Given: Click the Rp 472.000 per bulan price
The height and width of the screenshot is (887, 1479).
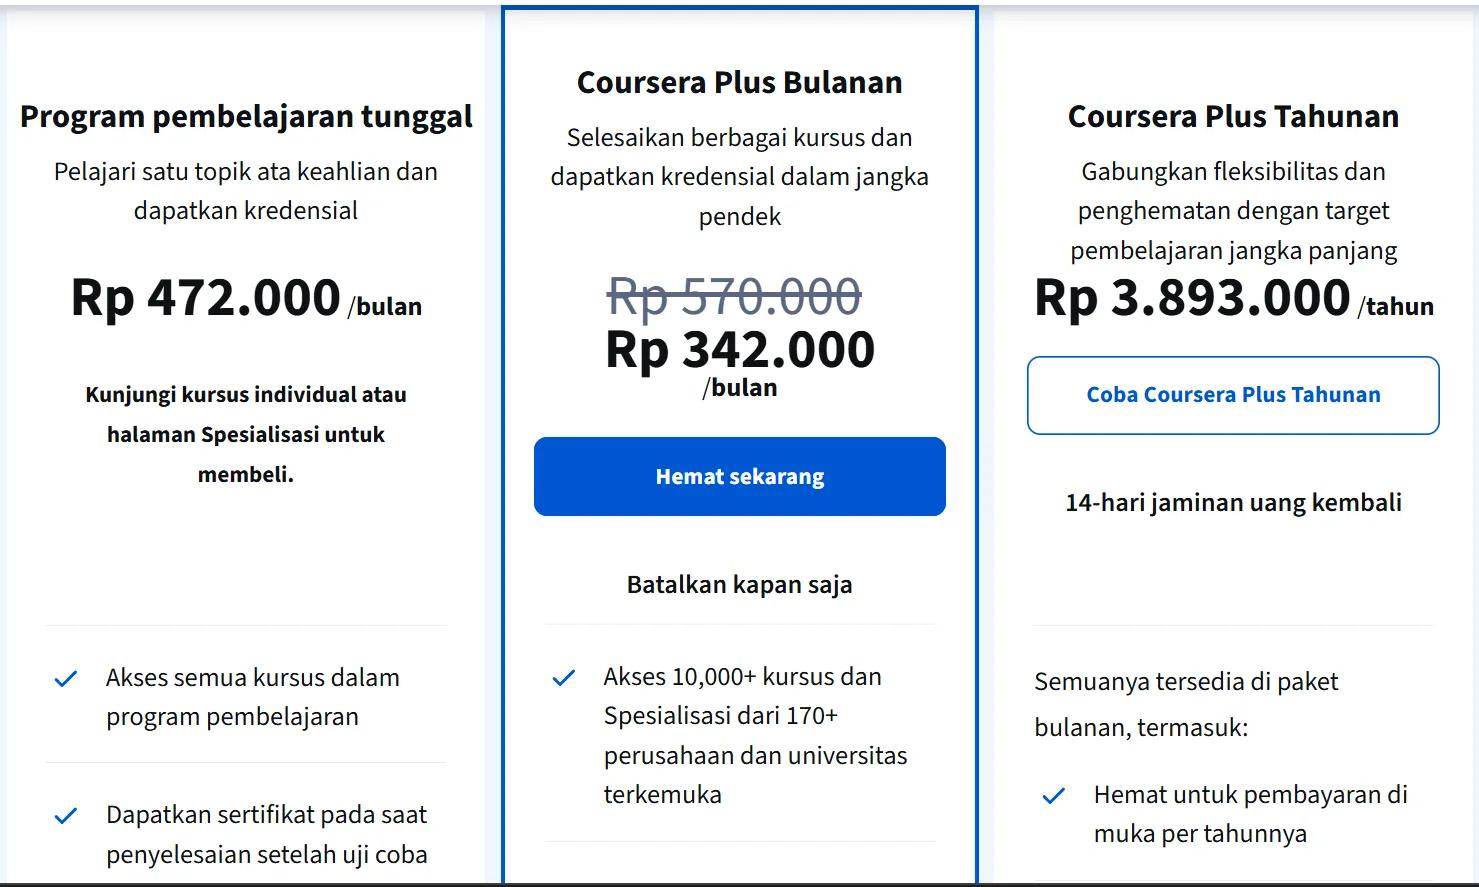Looking at the screenshot, I should tap(246, 298).
